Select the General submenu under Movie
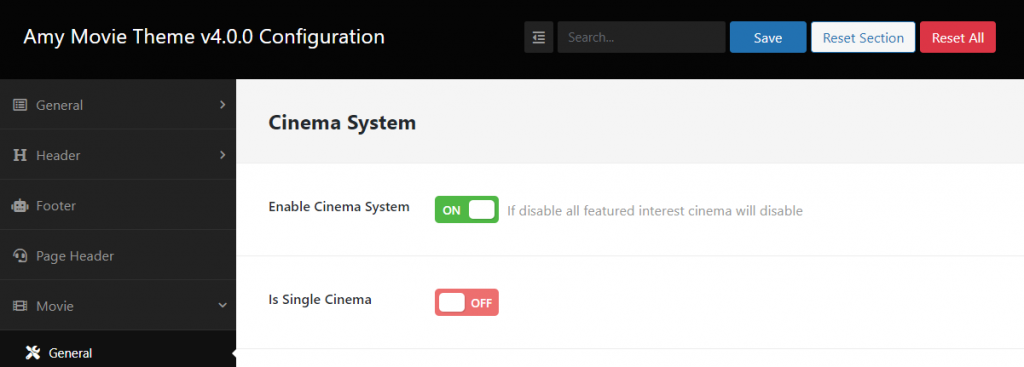 point(118,353)
